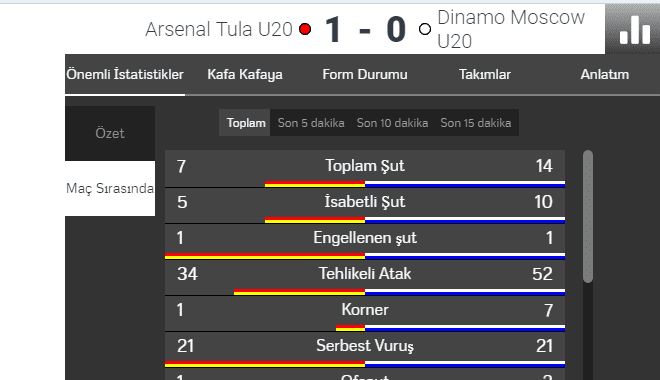
Task: Select the Takımlar tab
Action: pos(485,74)
